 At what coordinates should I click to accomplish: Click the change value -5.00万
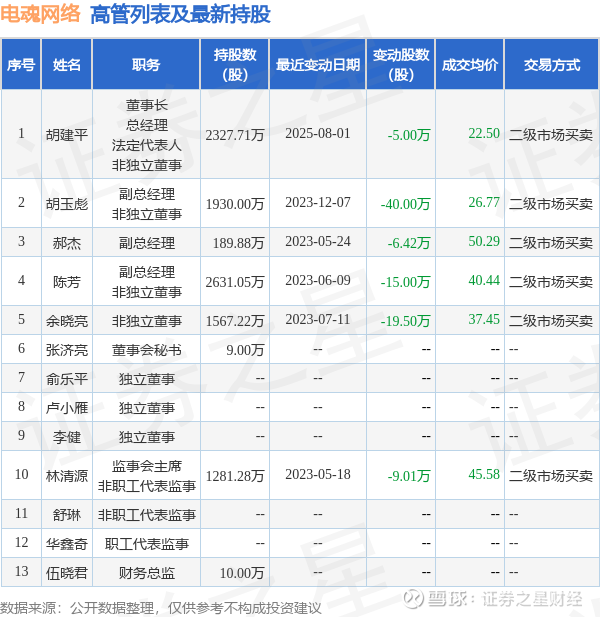(409, 135)
